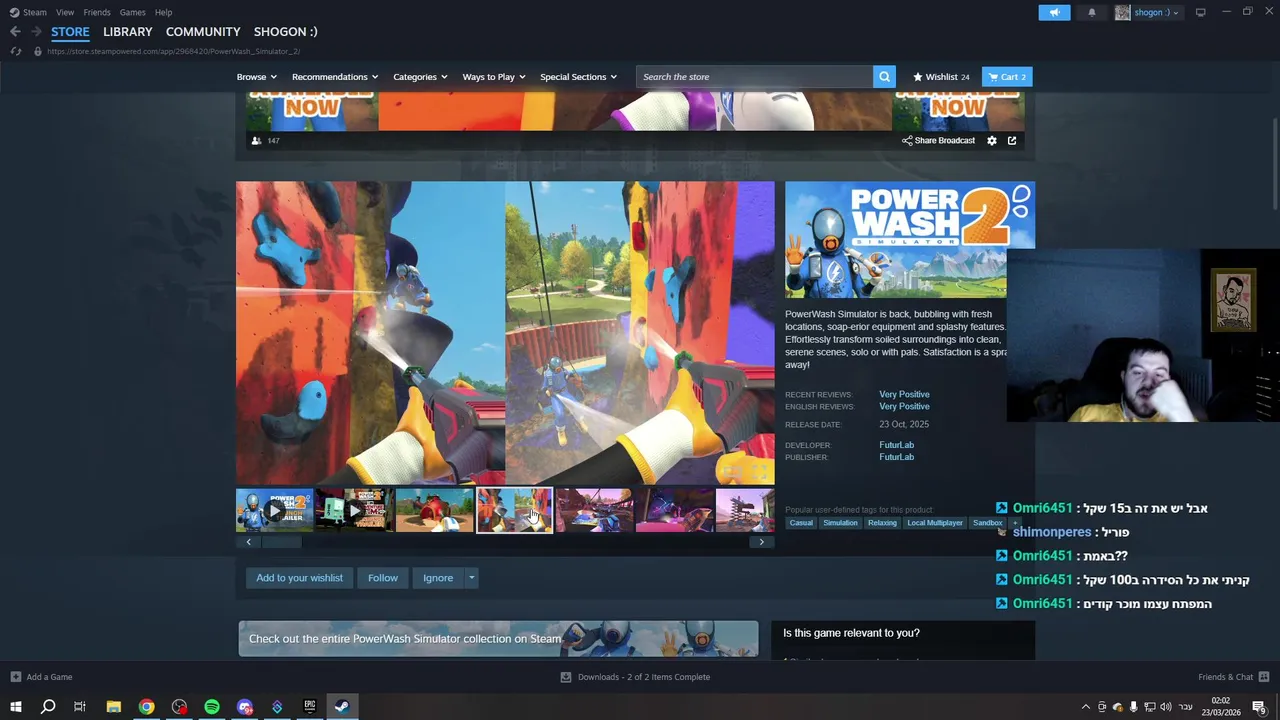The width and height of the screenshot is (1280, 720).
Task: Open the View menu
Action: point(65,12)
